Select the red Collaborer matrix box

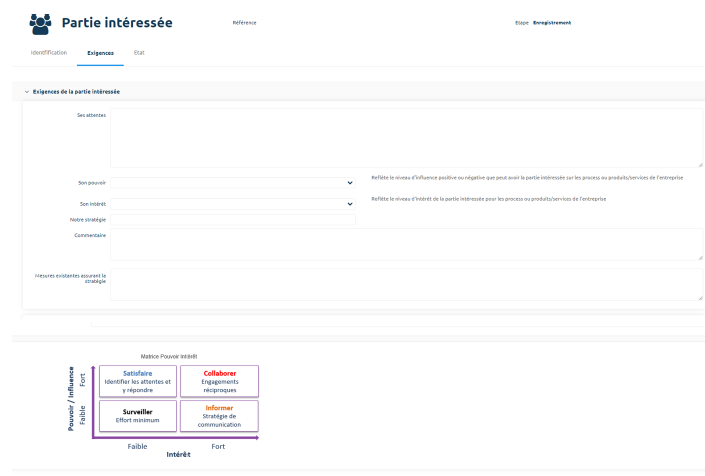point(219,381)
